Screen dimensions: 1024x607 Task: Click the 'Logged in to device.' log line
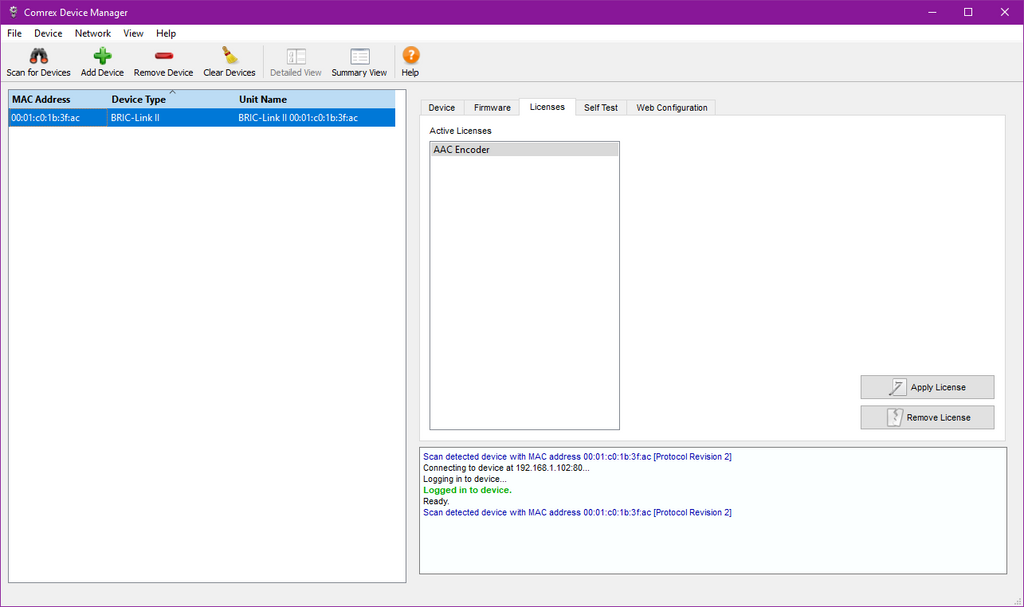(x=468, y=490)
